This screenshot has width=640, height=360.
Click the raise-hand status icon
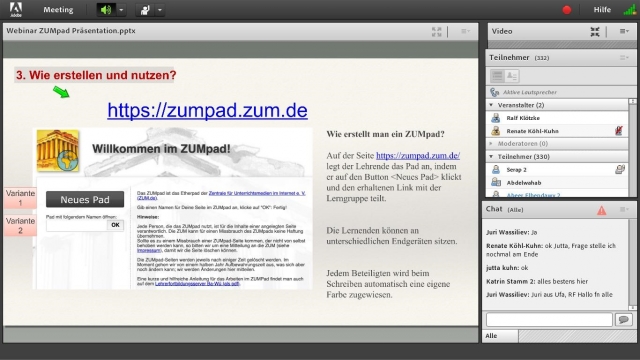tap(144, 10)
